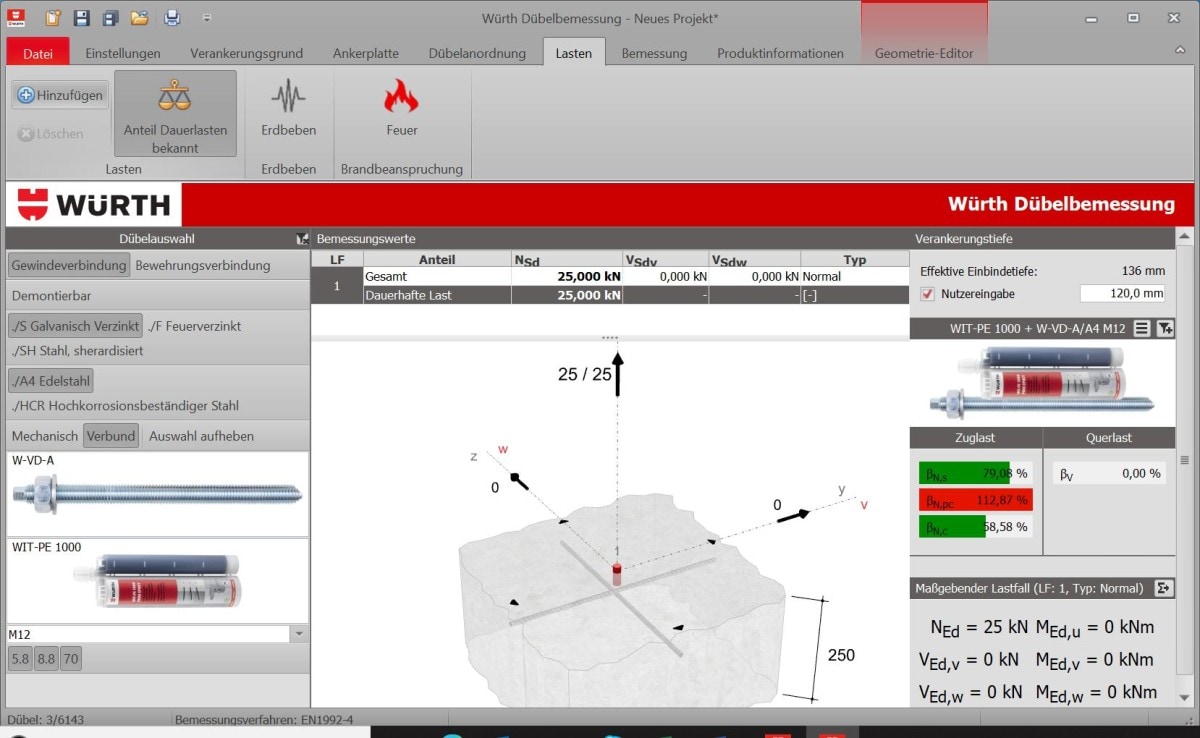Switch to the Einstellungen tab
1200x738 pixels.
(123, 53)
